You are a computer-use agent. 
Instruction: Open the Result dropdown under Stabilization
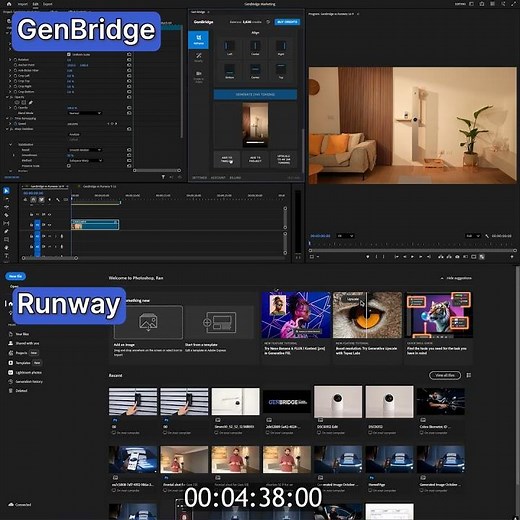[x=85, y=150]
